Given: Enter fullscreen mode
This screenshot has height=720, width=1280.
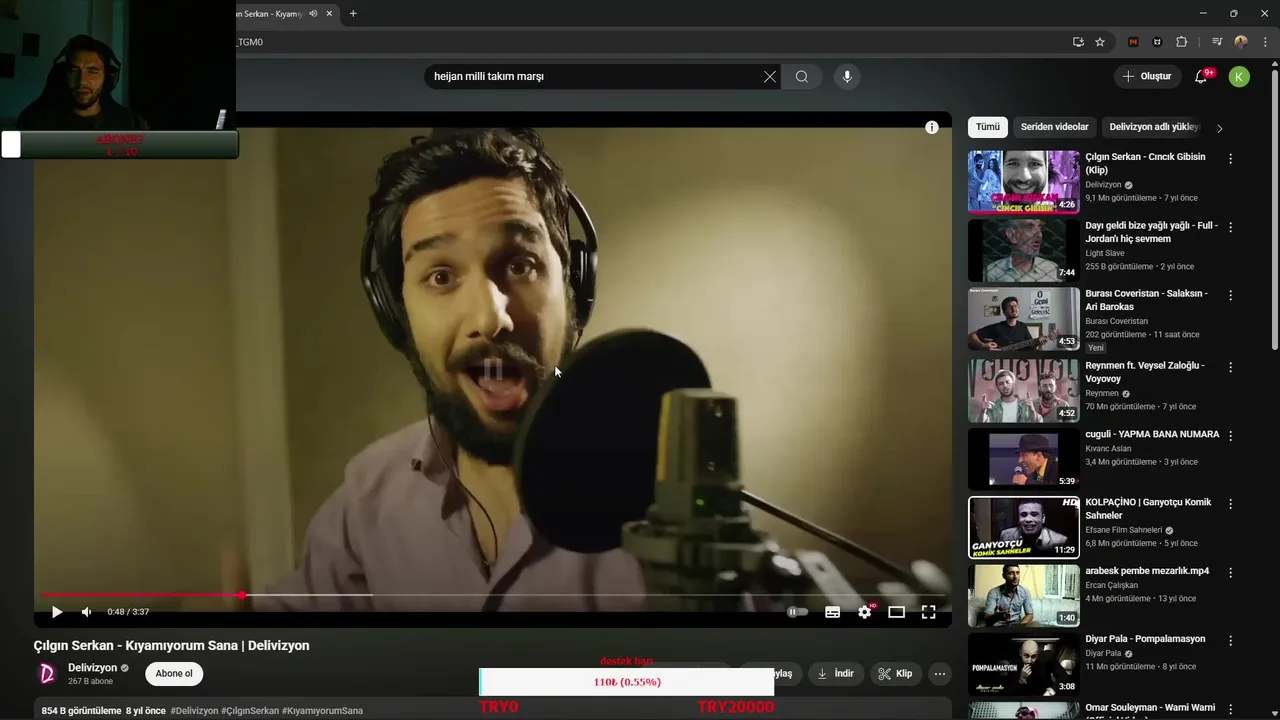Looking at the screenshot, I should pyautogui.click(x=929, y=612).
